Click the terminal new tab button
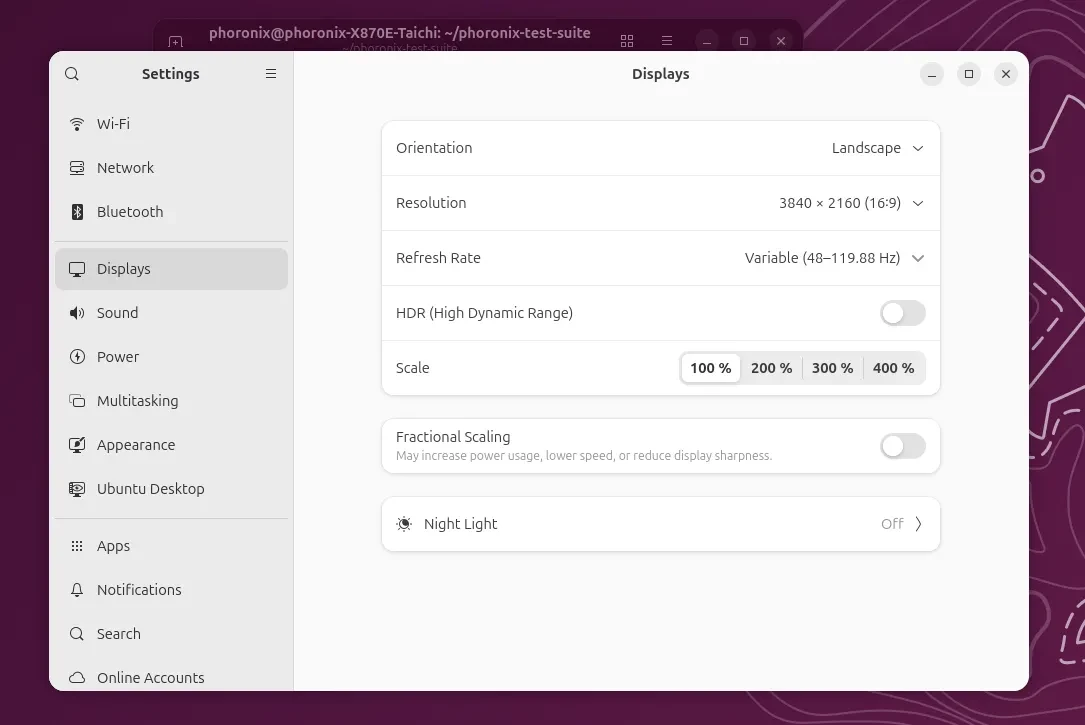The image size is (1085, 725). (x=176, y=42)
